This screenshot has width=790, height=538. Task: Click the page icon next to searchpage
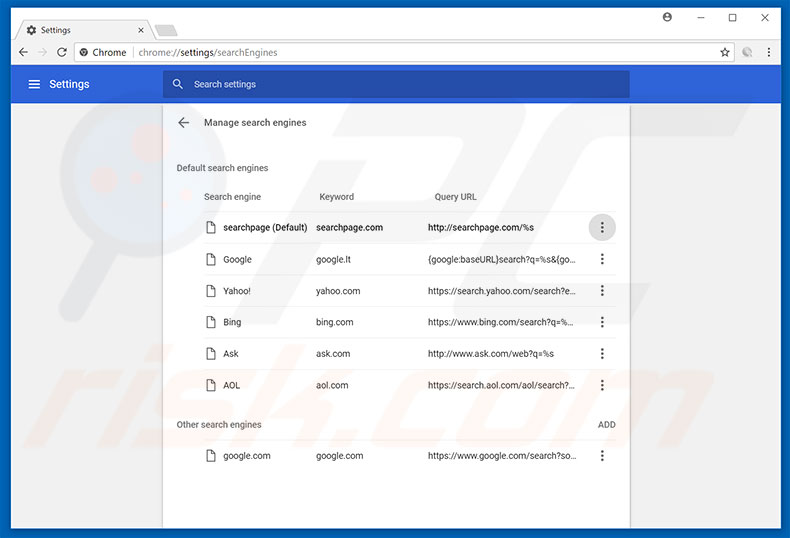pyautogui.click(x=211, y=228)
